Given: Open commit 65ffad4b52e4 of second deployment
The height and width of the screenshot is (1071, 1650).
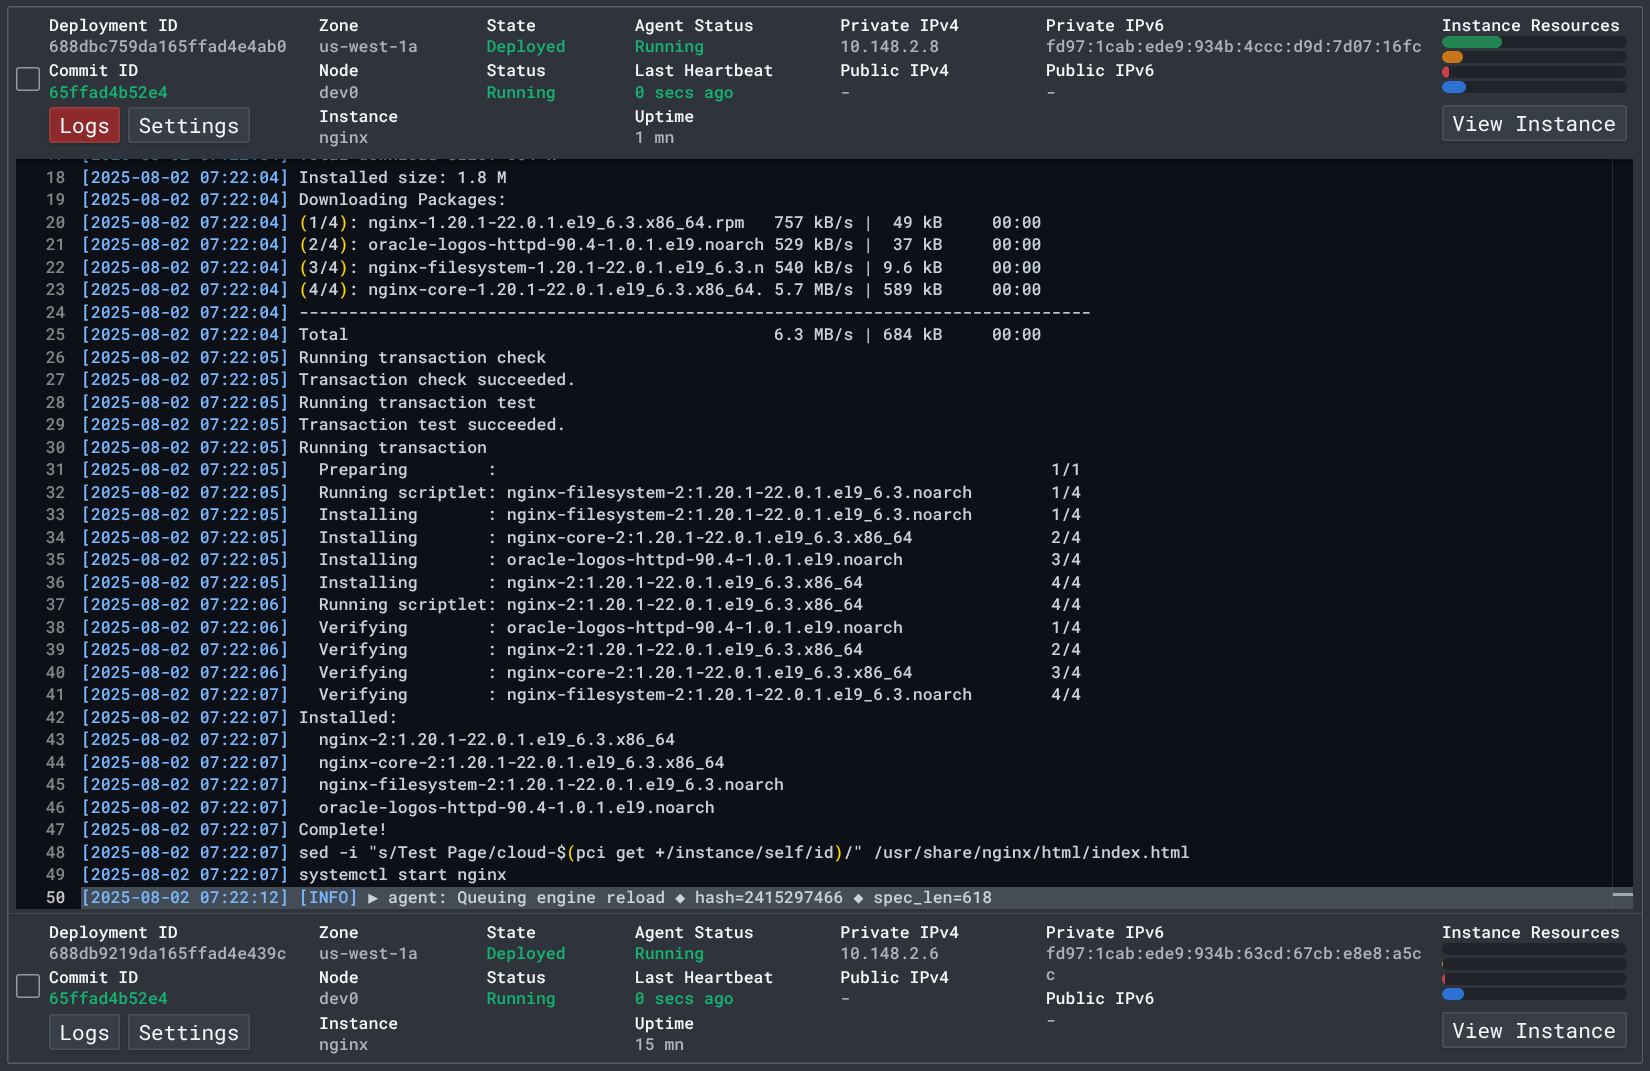Looking at the screenshot, I should (108, 999).
